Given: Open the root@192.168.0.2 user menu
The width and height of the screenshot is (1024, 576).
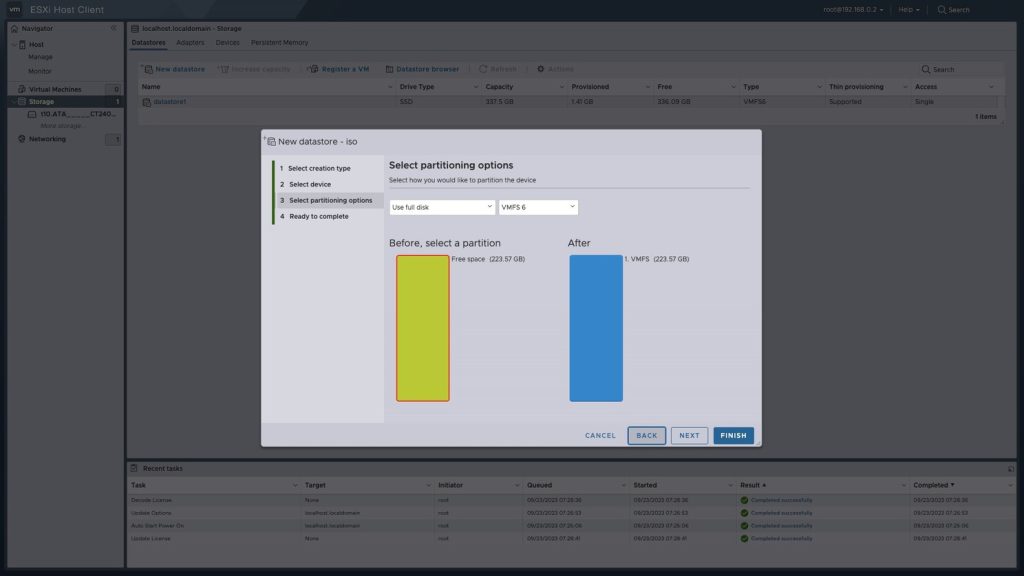Looking at the screenshot, I should pyautogui.click(x=853, y=10).
